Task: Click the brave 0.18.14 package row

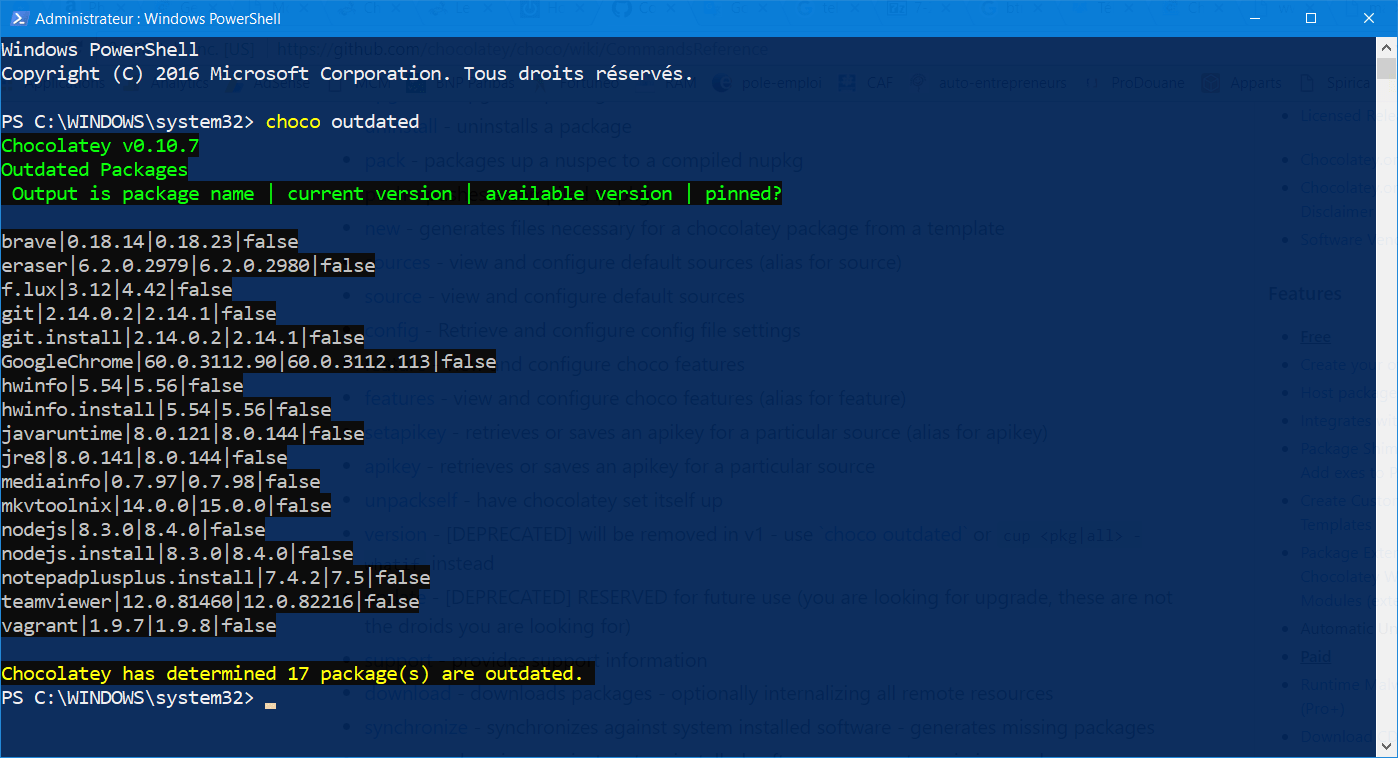Action: [150, 242]
